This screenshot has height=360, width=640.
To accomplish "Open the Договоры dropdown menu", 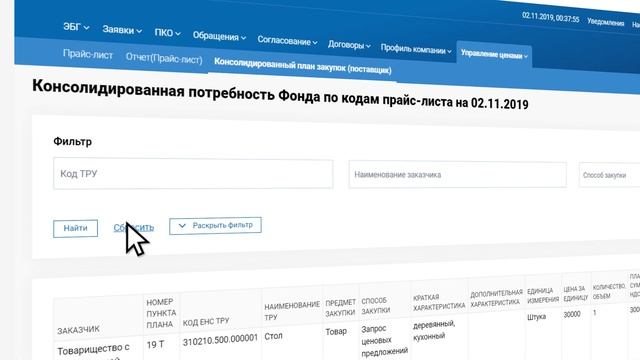I will [349, 44].
